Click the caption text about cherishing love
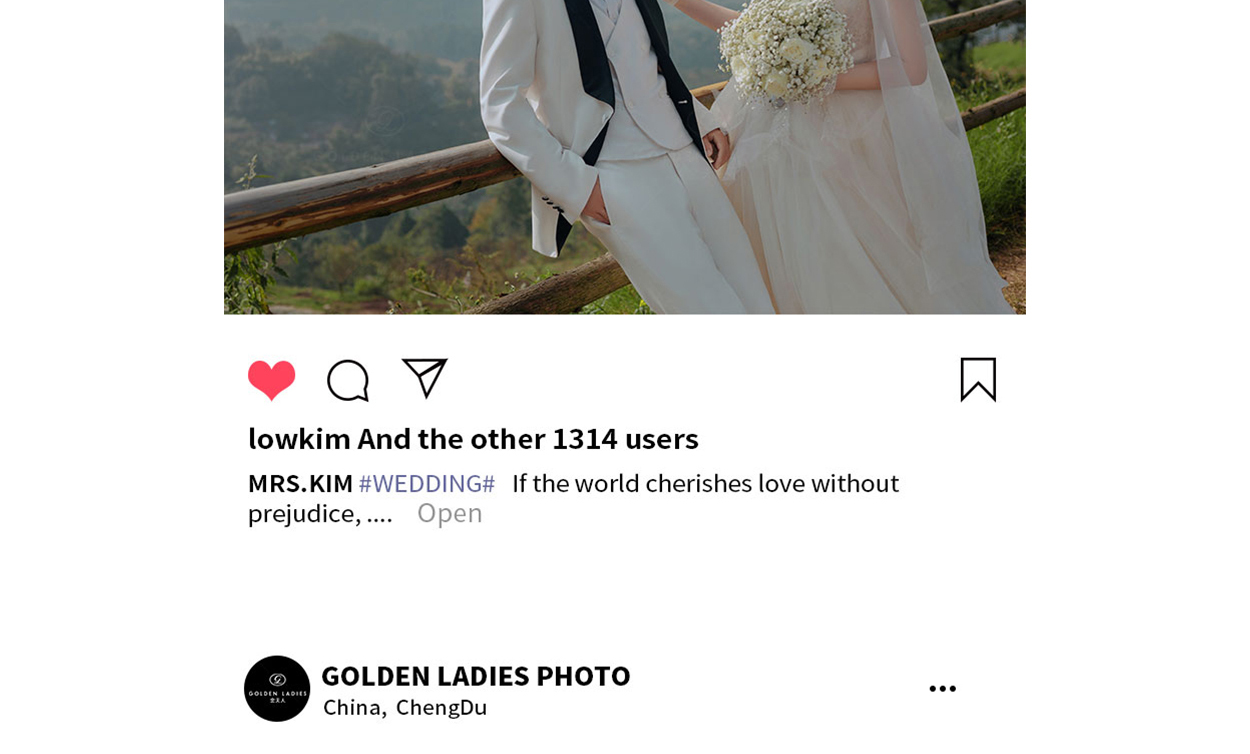The height and width of the screenshot is (754, 1250). click(573, 498)
